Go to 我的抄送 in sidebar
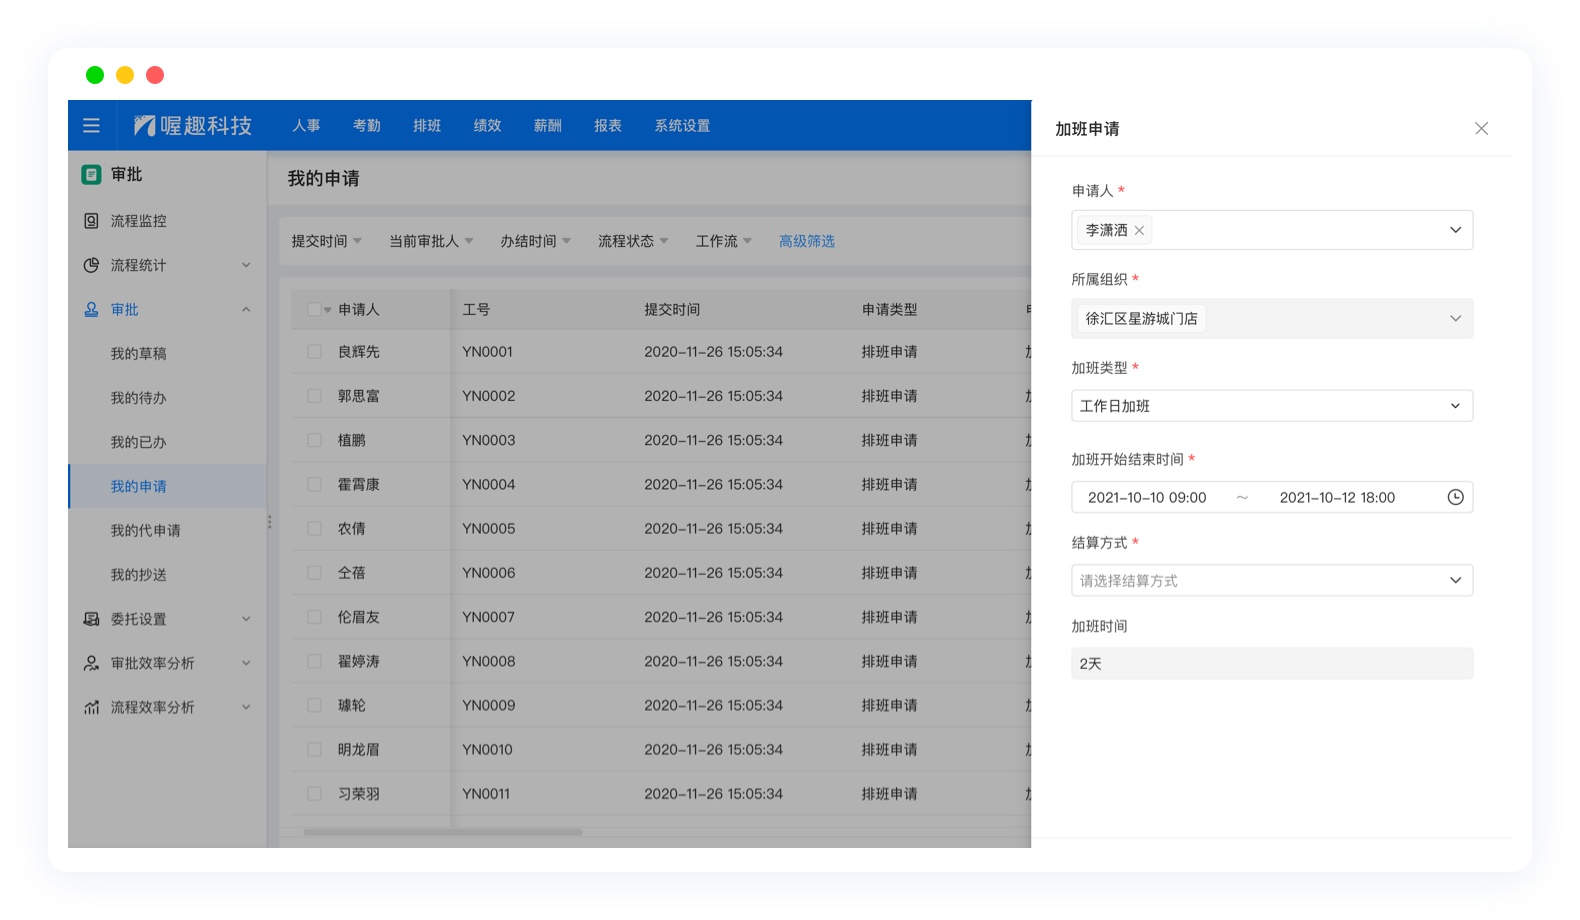The width and height of the screenshot is (1580, 920). [x=139, y=574]
